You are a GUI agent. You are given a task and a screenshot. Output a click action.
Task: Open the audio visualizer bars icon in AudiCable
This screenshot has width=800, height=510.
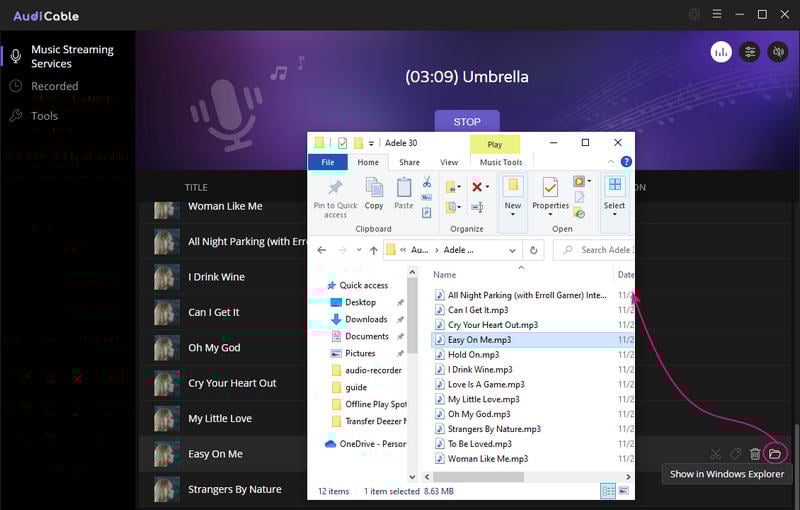pos(721,52)
